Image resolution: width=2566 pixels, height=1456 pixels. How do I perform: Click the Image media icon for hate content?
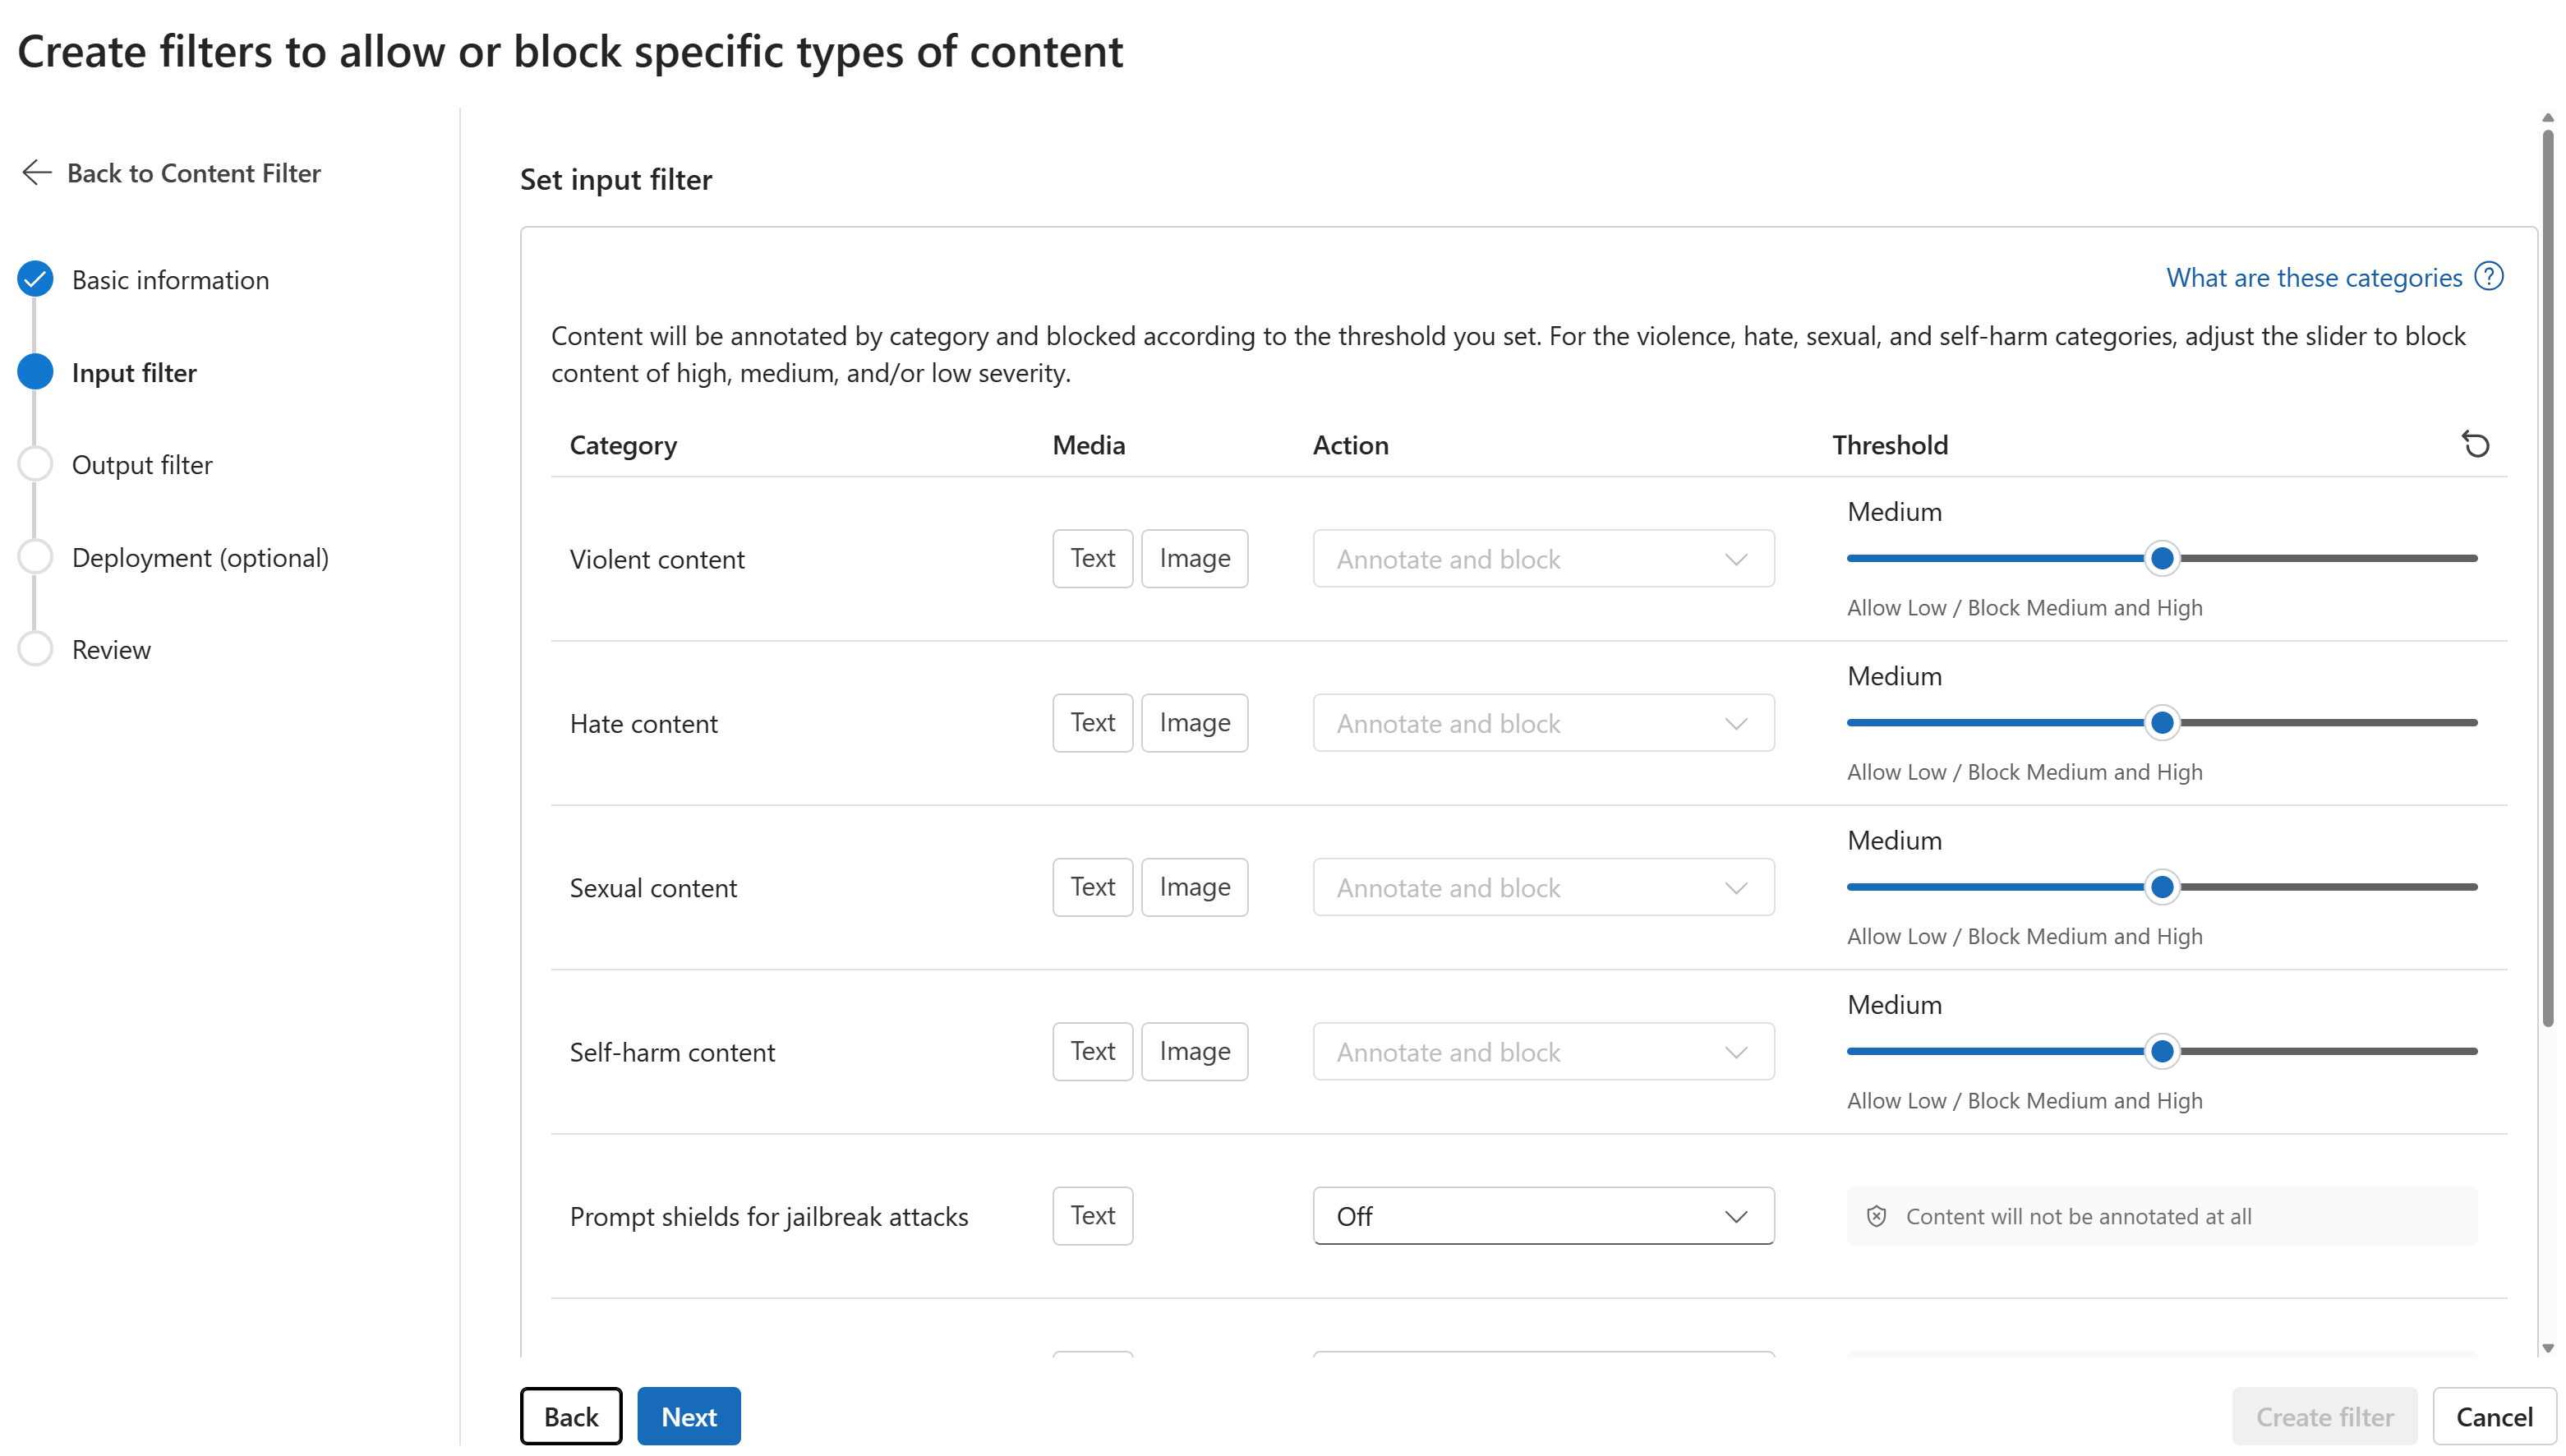(x=1195, y=721)
